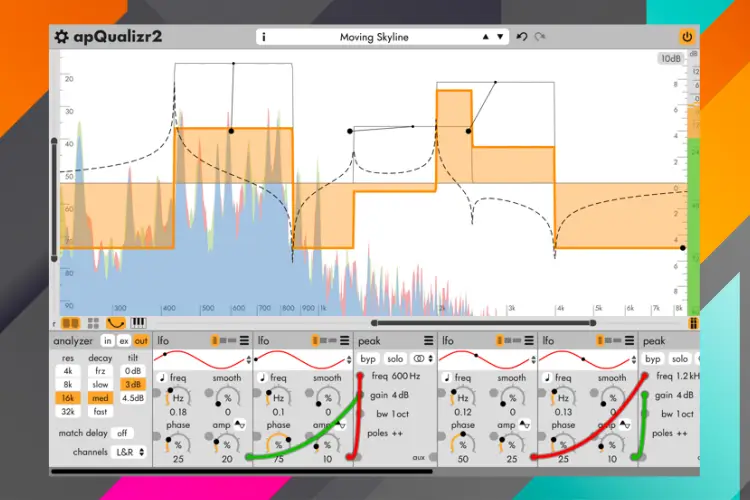This screenshot has width=750, height=500.
Task: Solo the 1.2 kHz peak filter
Action: pyautogui.click(x=680, y=359)
